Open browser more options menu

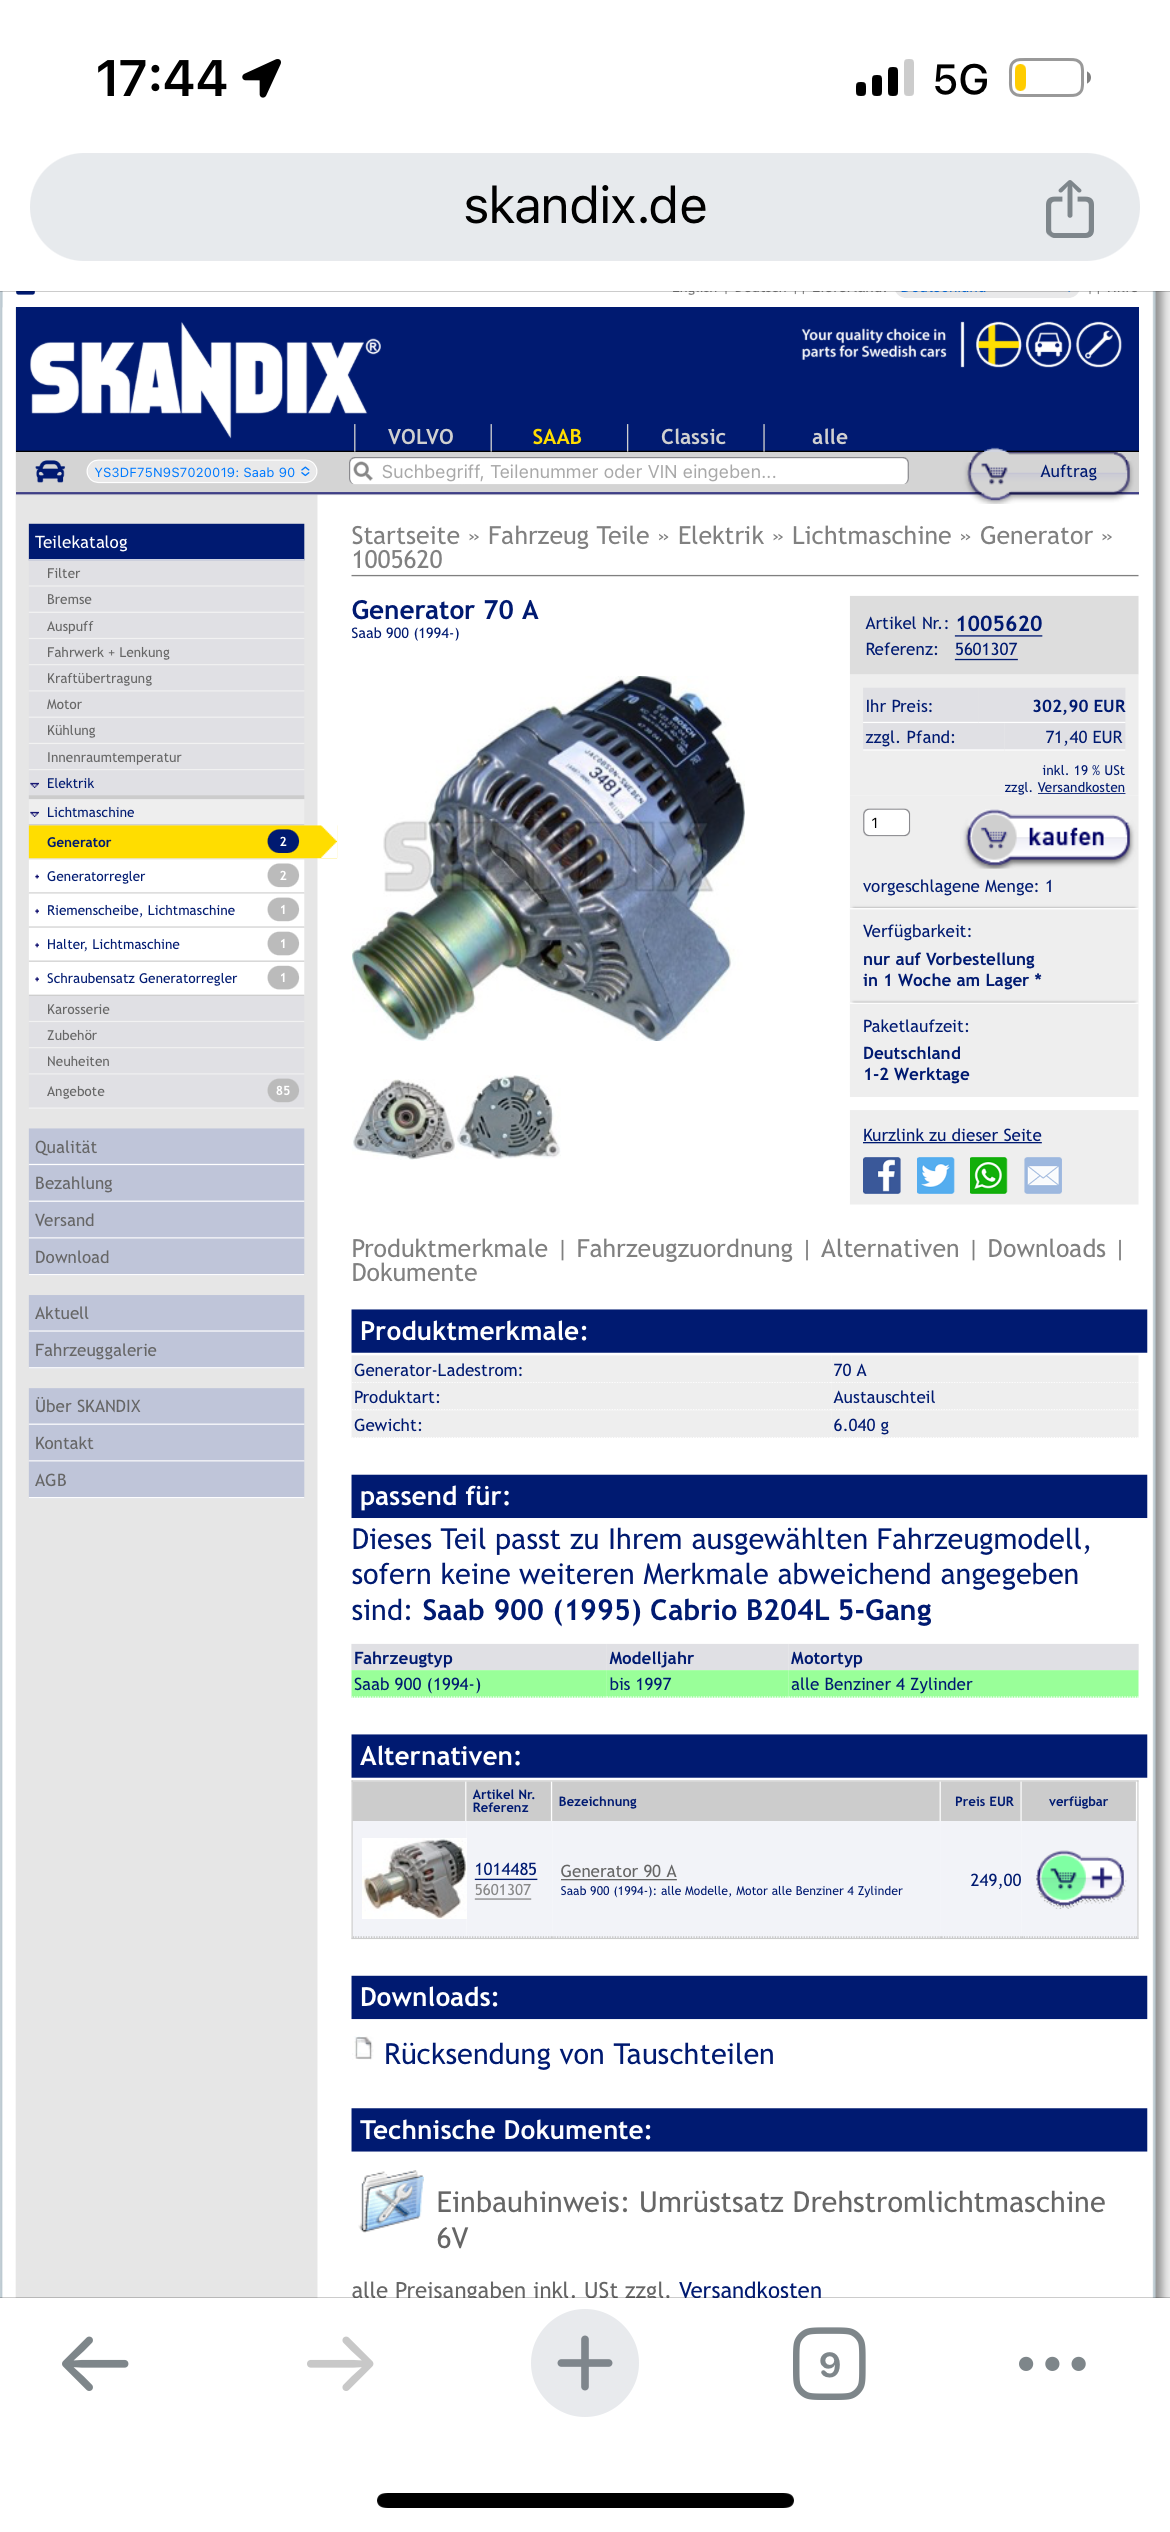pos(1052,2364)
